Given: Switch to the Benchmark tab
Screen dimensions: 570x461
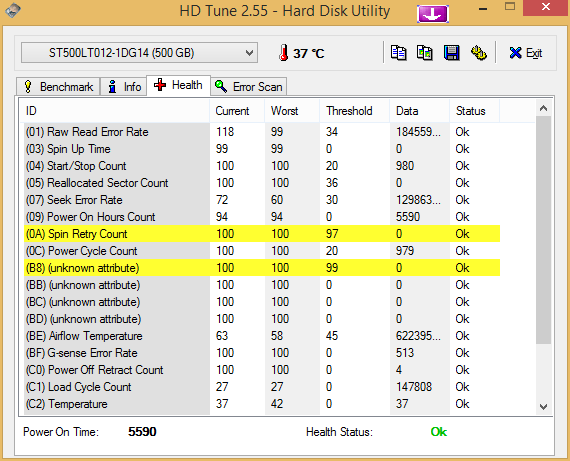Looking at the screenshot, I should click(58, 87).
